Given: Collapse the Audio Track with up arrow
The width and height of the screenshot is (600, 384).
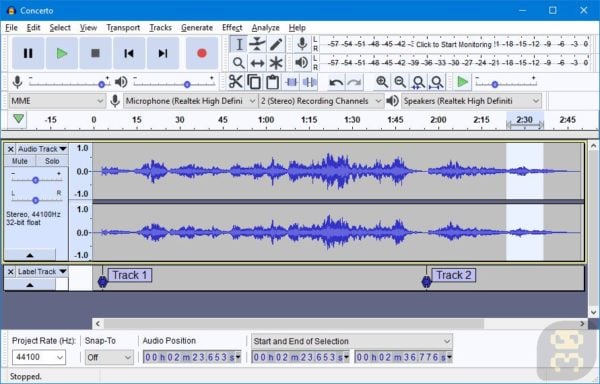Looking at the screenshot, I should coord(30,255).
